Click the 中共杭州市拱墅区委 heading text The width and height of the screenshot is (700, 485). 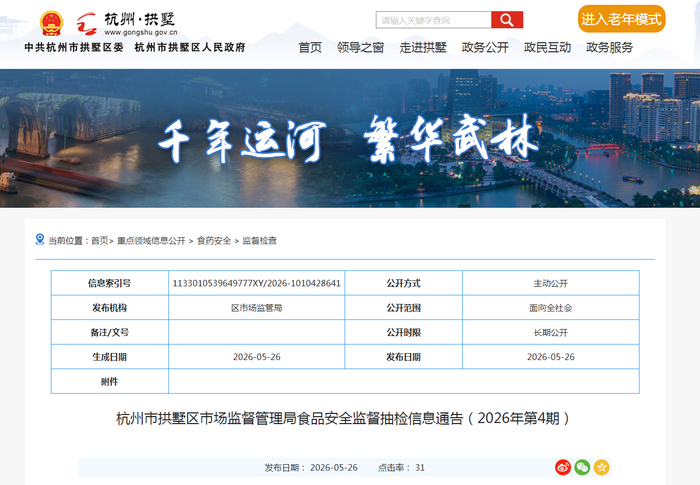74,47
